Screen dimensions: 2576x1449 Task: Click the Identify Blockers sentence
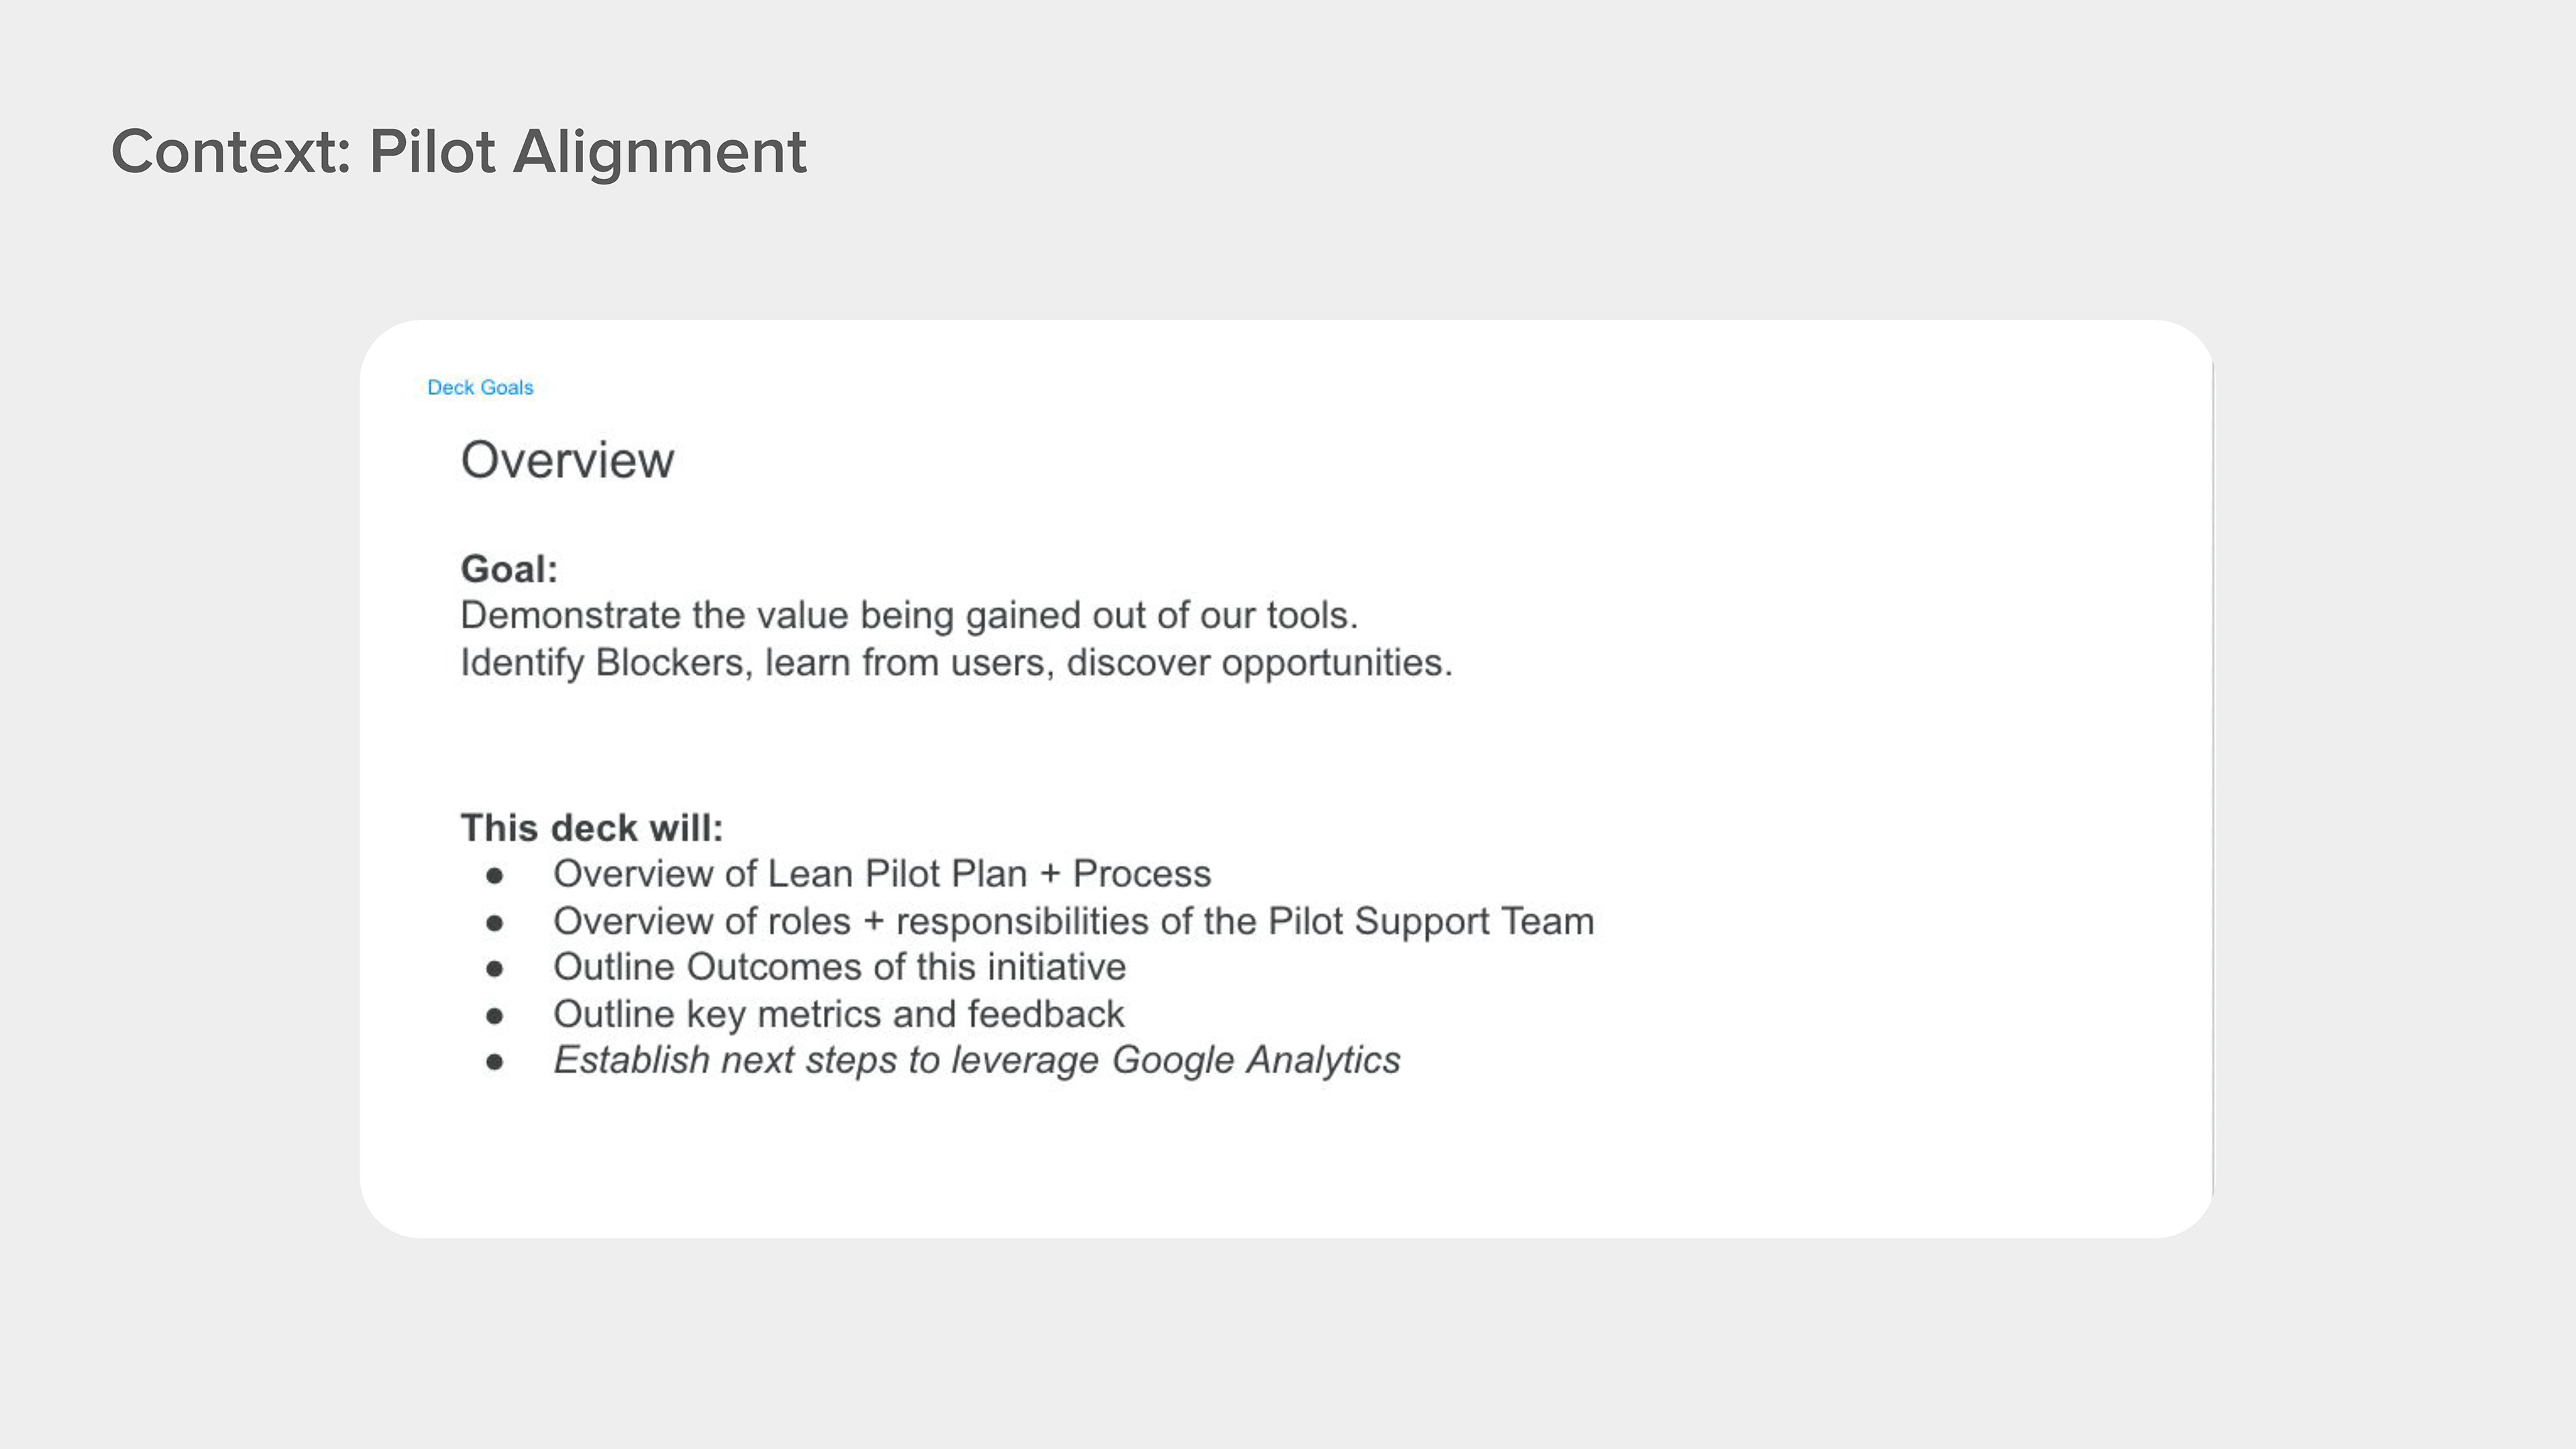click(x=955, y=663)
